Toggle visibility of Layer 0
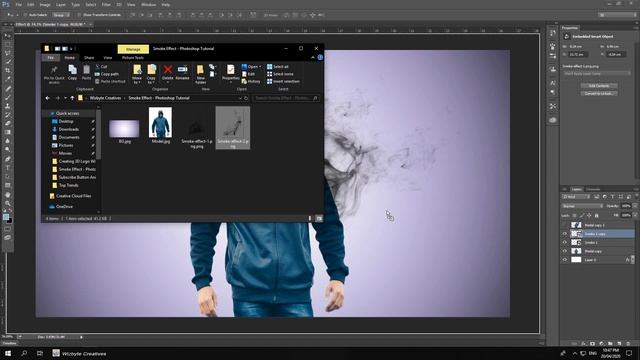 point(565,260)
